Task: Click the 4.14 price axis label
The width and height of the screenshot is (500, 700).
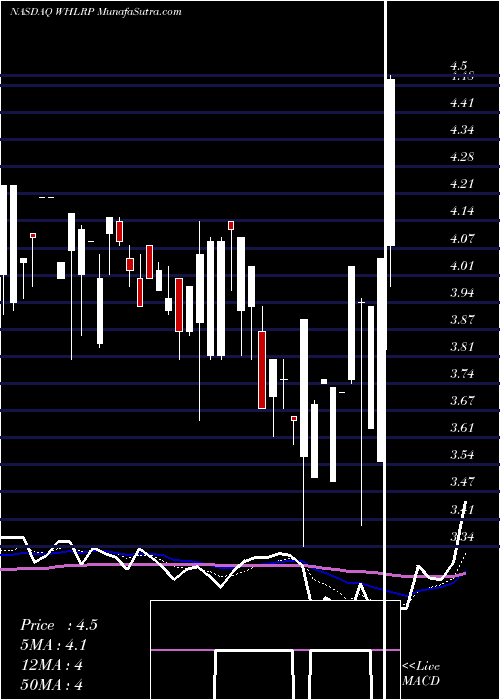Action: [x=462, y=211]
